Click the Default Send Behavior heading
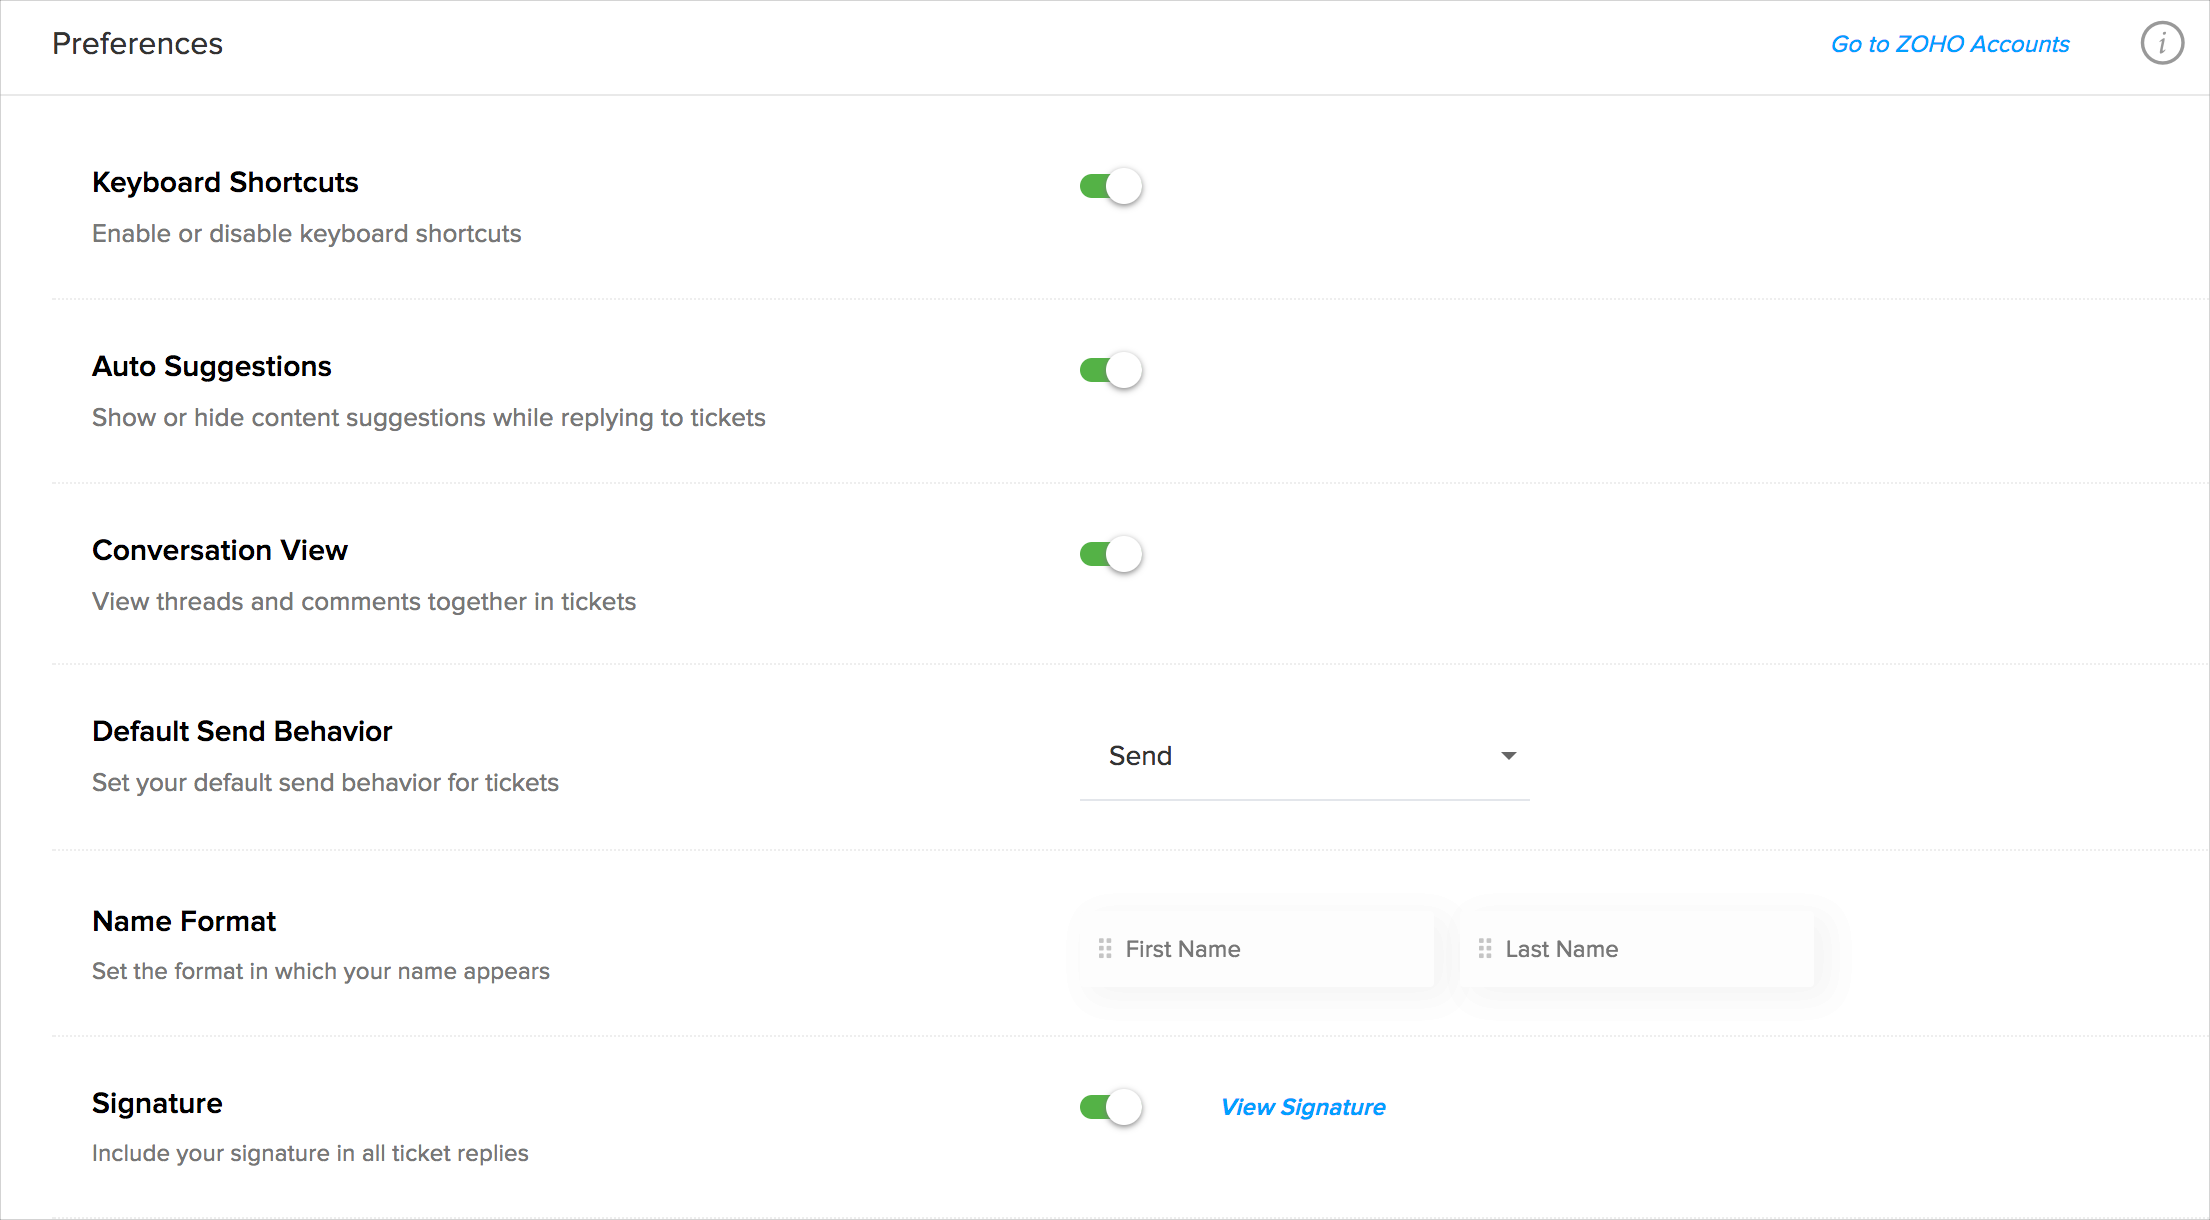2210x1220 pixels. click(242, 731)
